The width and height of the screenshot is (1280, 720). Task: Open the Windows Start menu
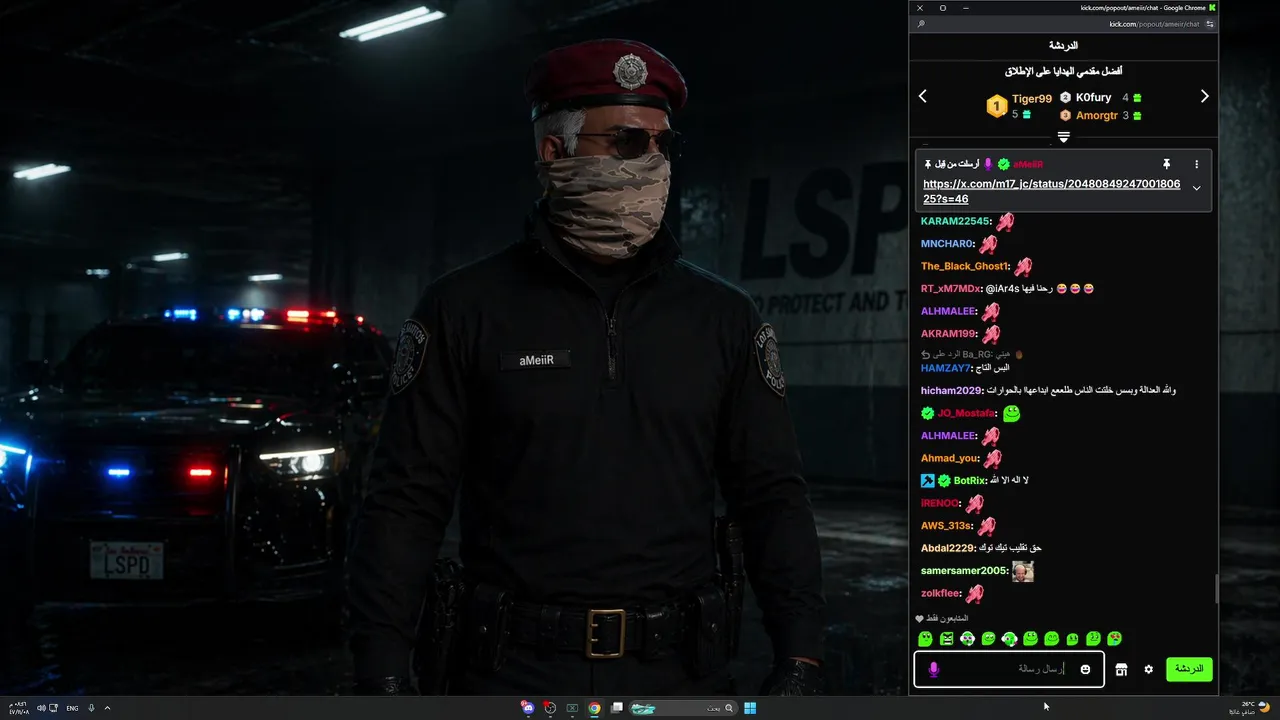point(750,708)
